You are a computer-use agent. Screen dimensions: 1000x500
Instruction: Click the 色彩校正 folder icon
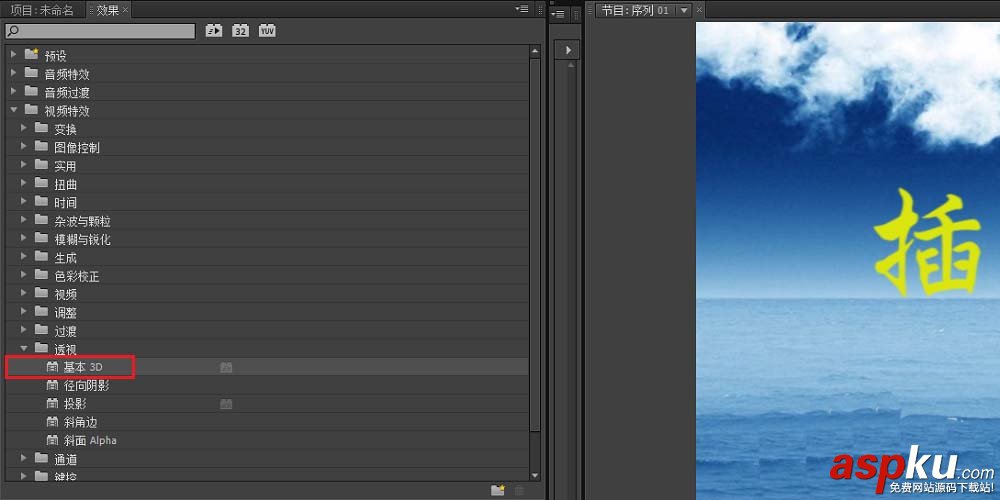[x=41, y=276]
